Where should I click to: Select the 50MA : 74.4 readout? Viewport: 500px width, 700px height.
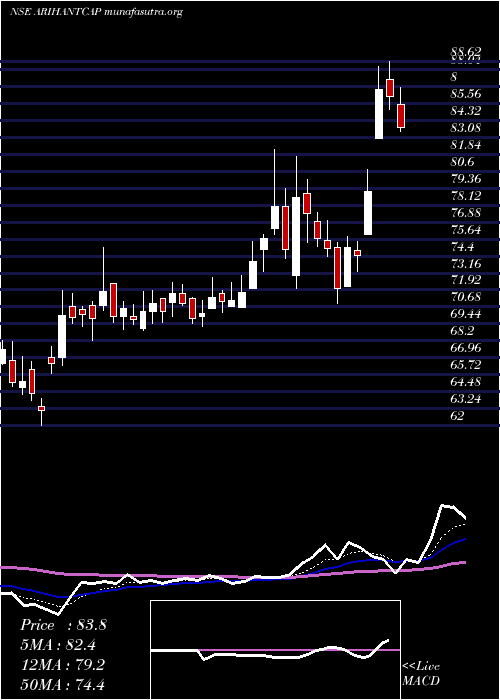click(x=62, y=685)
